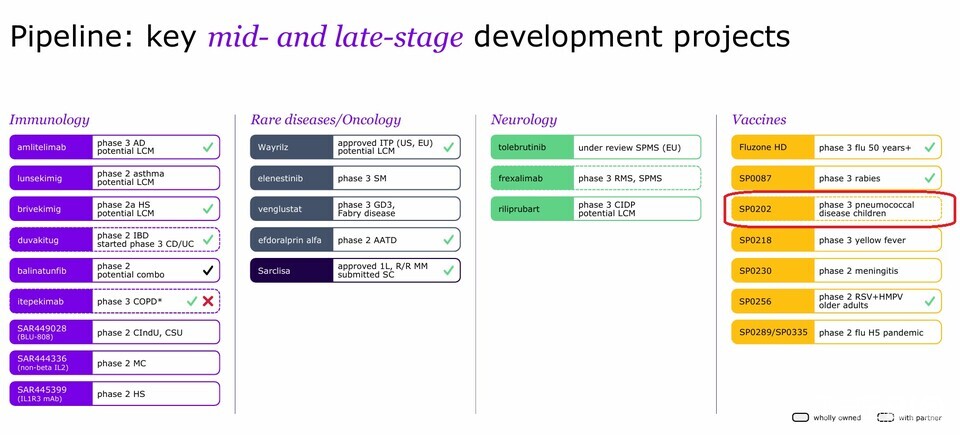Click the Rare diseases/Oncology heading
The image size is (960, 435).
pyautogui.click(x=325, y=119)
